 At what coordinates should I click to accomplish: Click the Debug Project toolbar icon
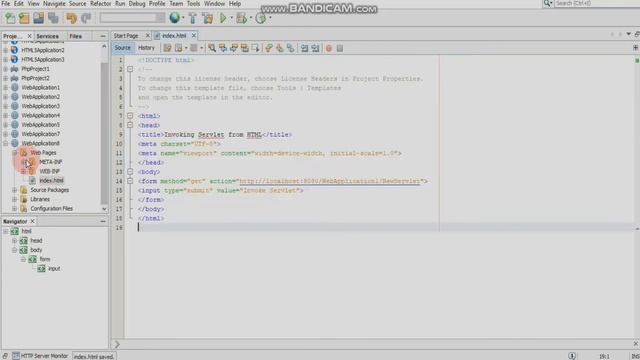(242, 18)
